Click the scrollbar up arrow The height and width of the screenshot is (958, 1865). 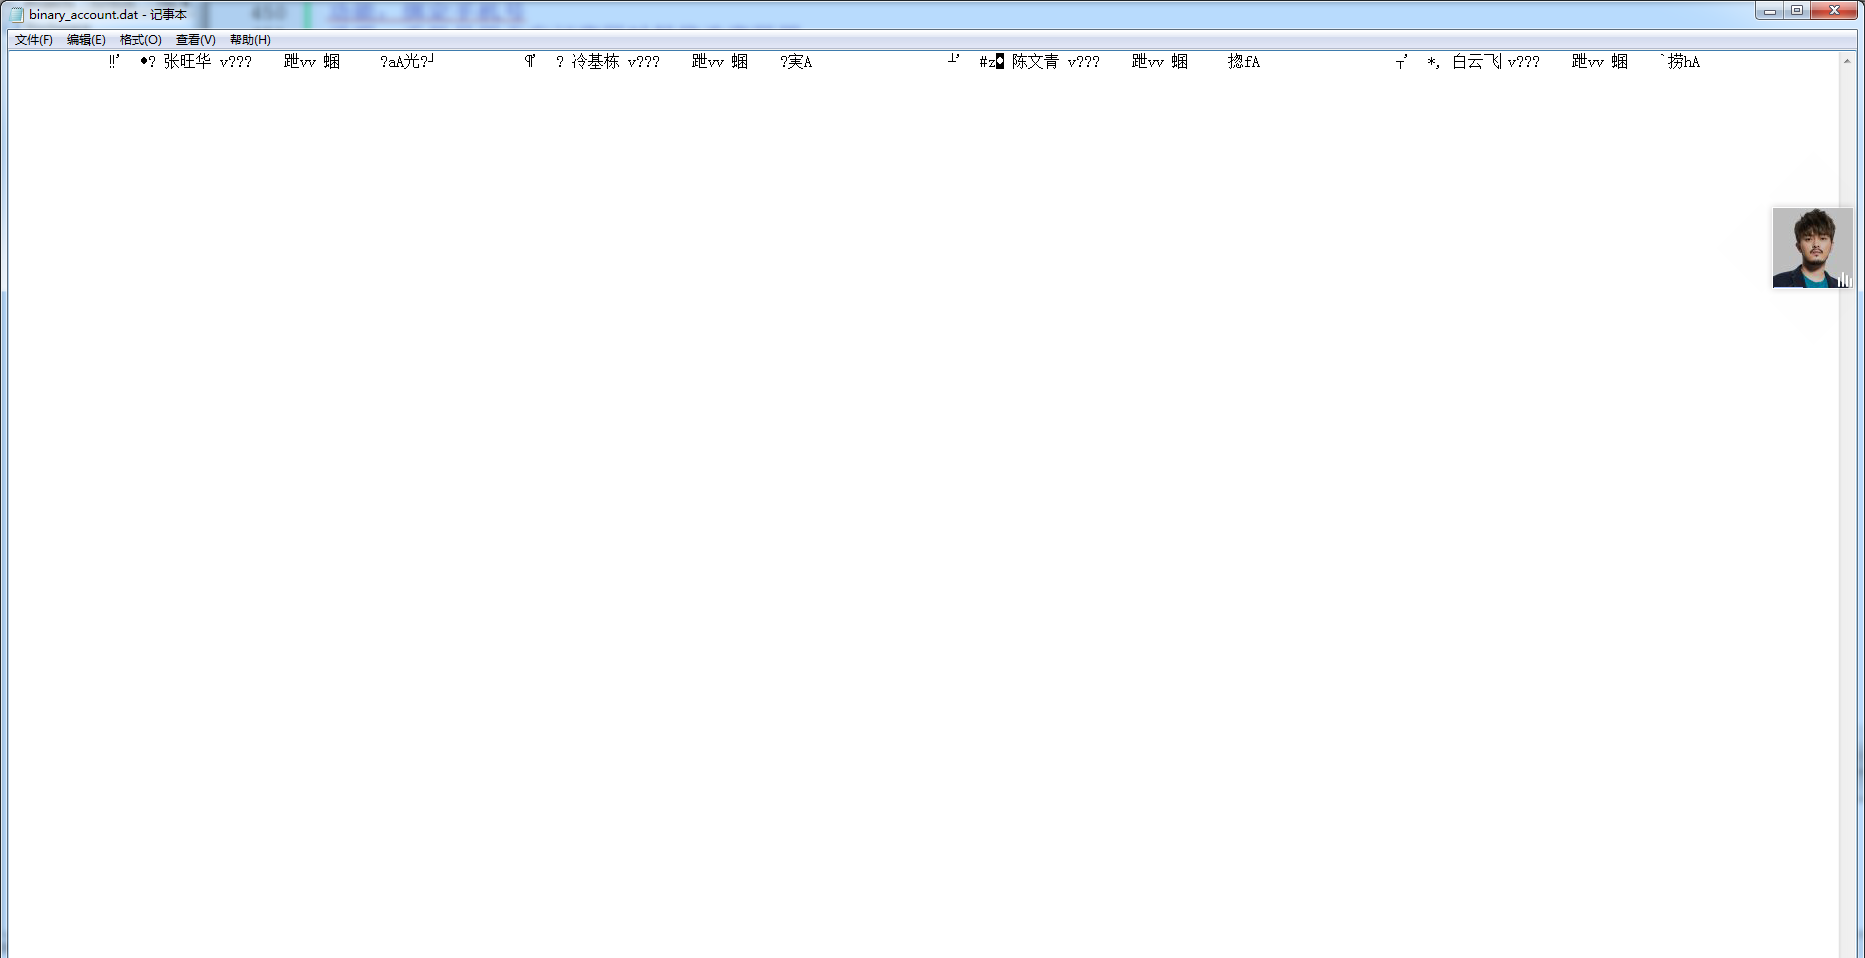point(1847,61)
